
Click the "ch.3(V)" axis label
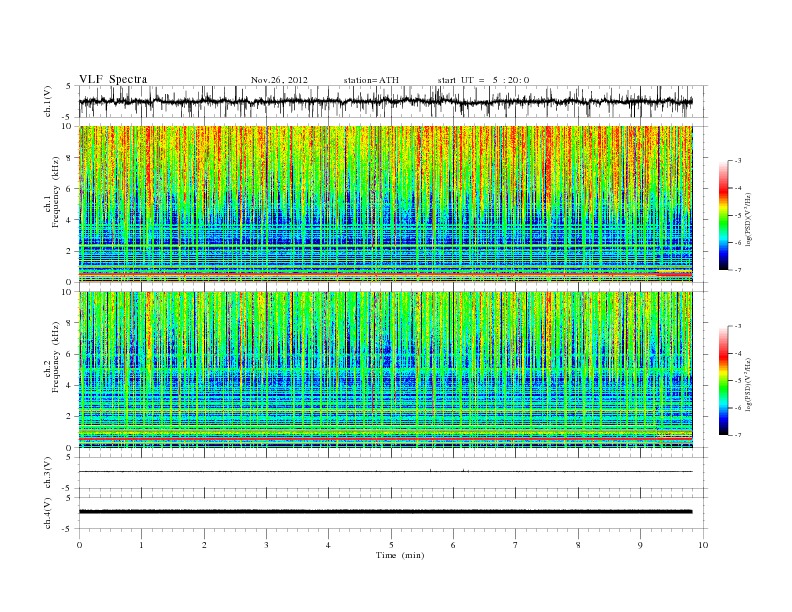coord(48,473)
